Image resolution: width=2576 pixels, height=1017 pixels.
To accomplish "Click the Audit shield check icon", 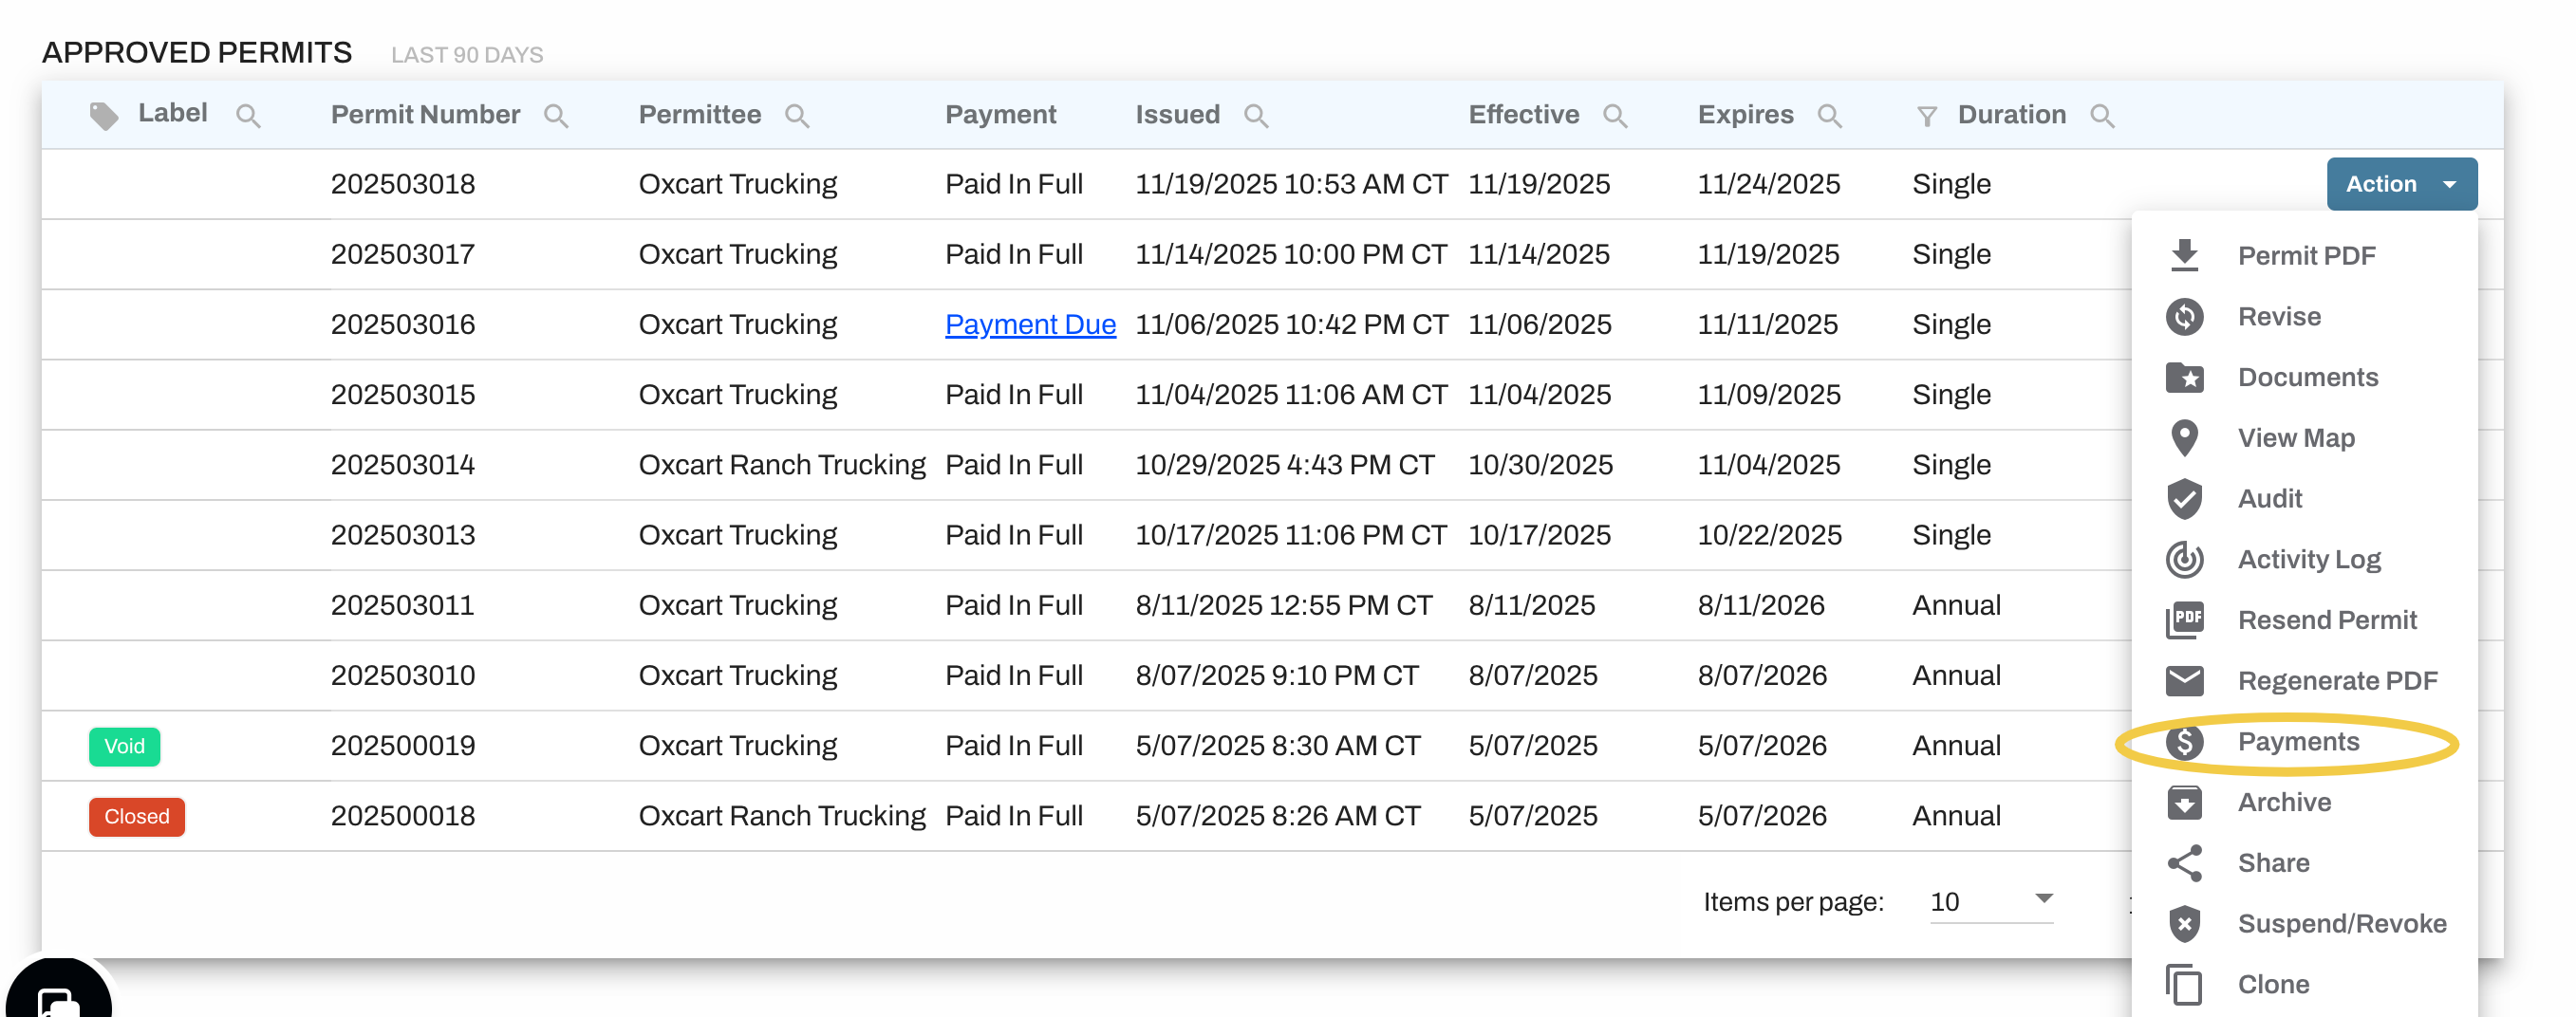I will (2185, 498).
